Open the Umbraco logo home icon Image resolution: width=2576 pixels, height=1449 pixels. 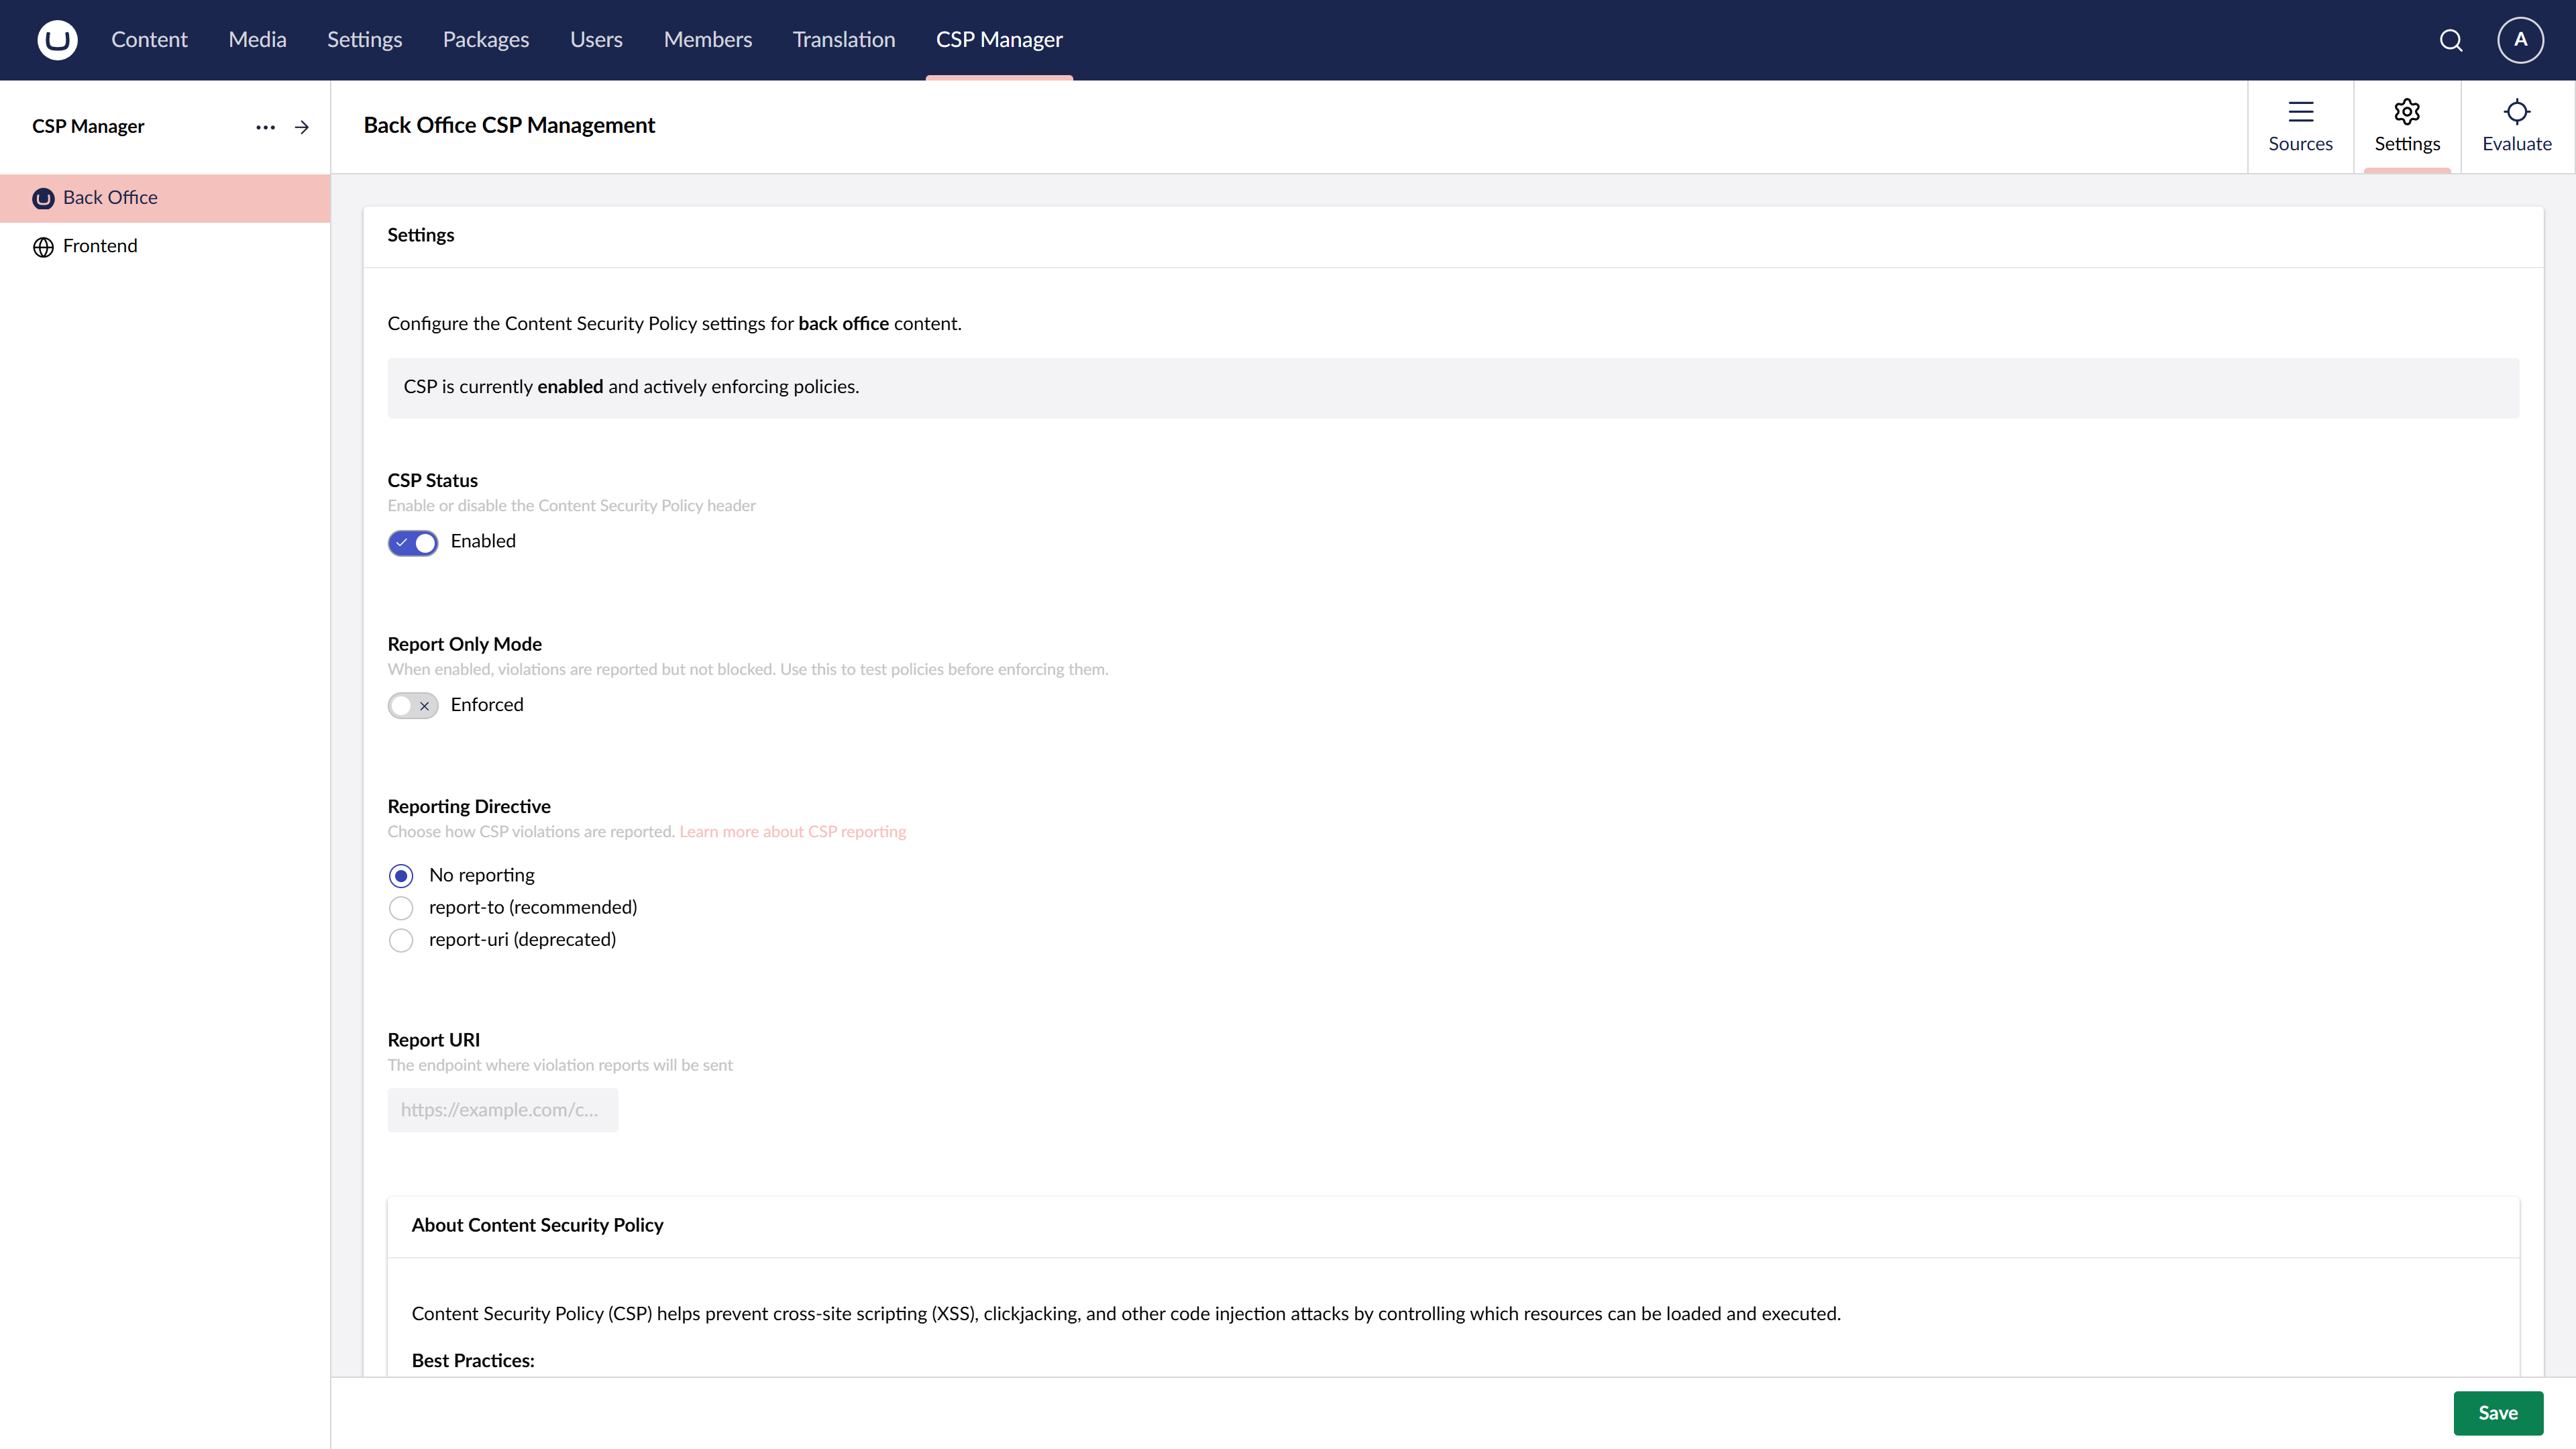click(x=57, y=40)
